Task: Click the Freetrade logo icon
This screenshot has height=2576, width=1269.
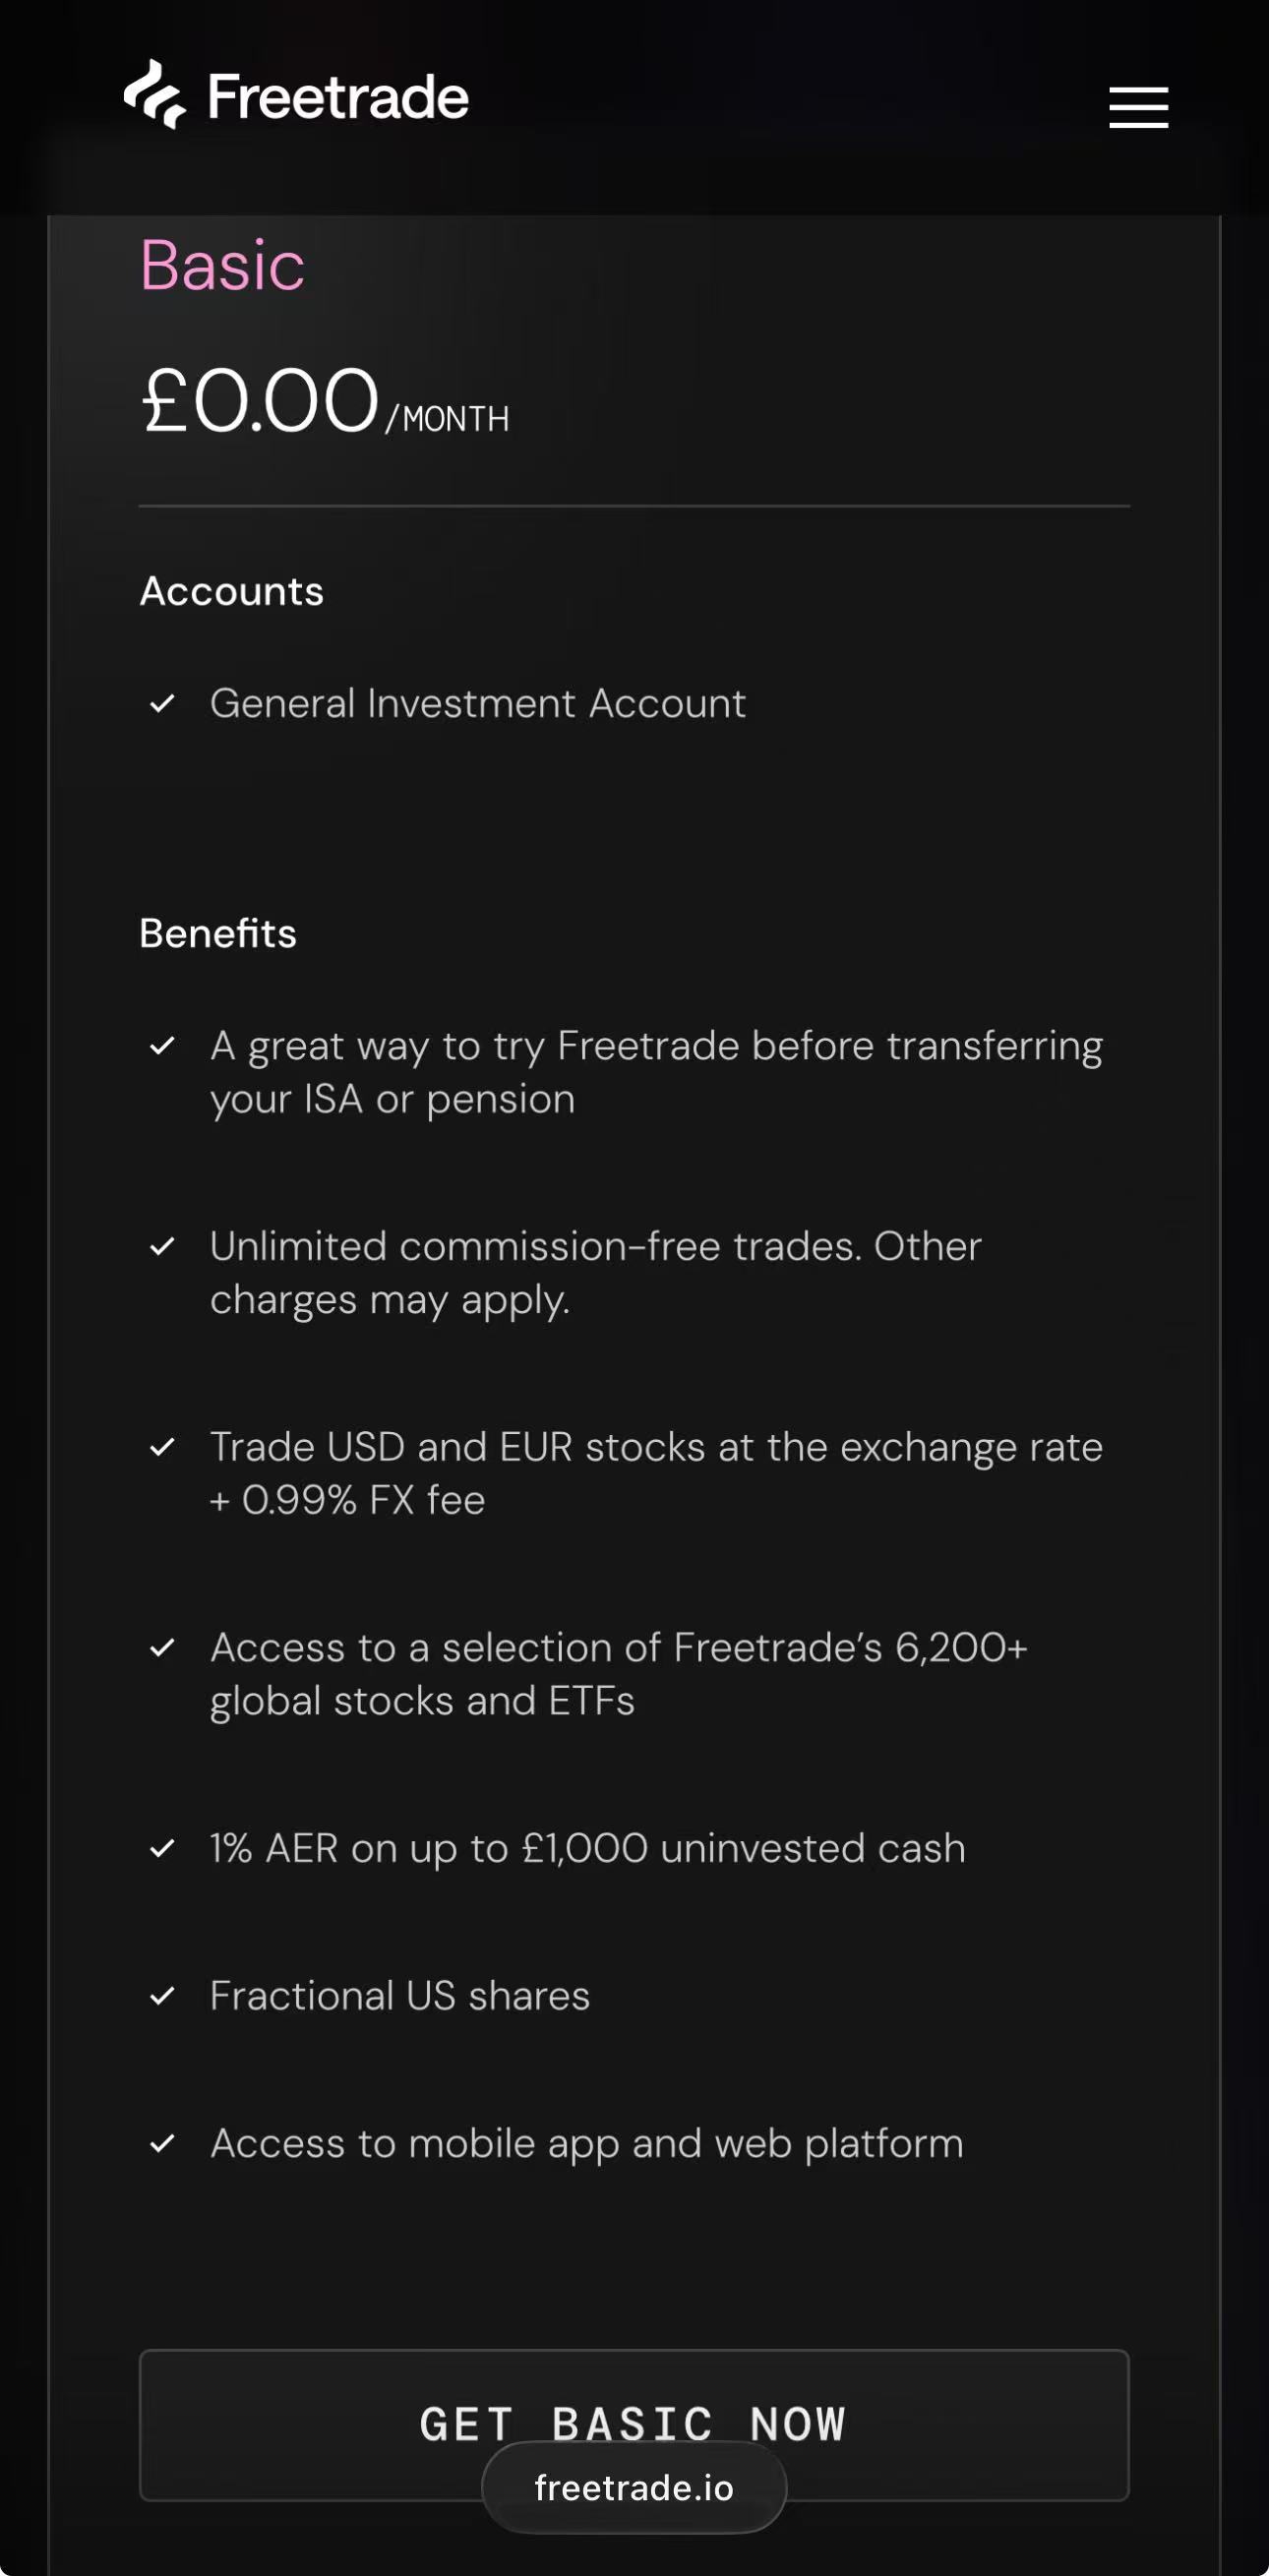Action: (x=155, y=94)
